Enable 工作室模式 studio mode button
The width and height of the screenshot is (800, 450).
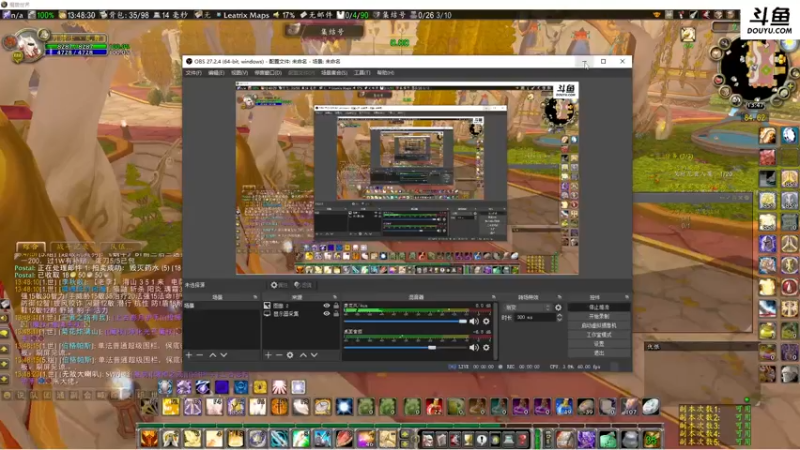click(x=598, y=335)
